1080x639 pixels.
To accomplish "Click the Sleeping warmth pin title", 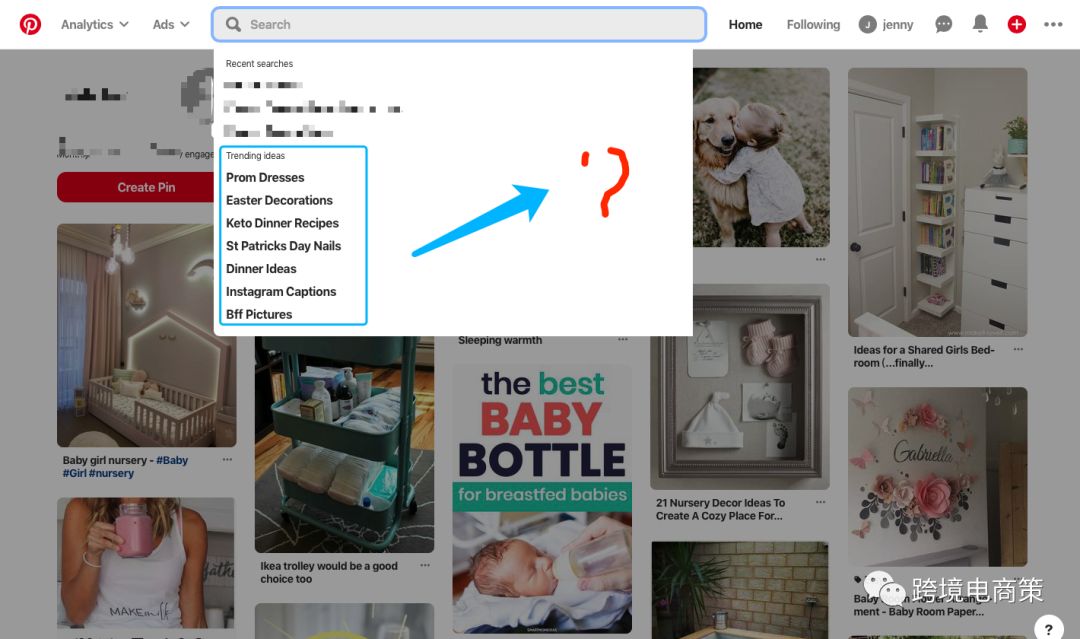I will 500,340.
